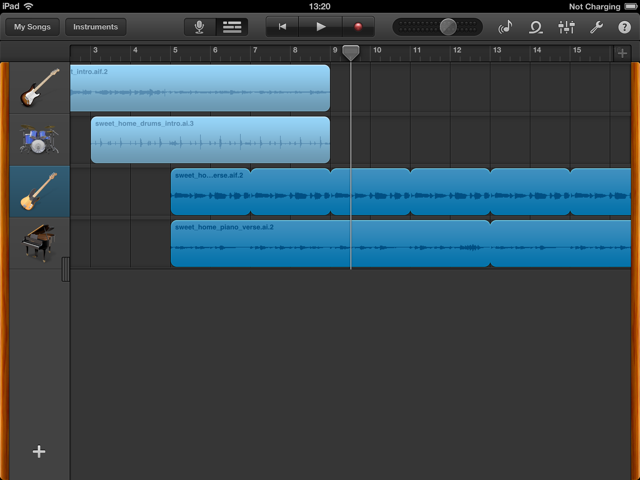Select the bass guitar track icon
This screenshot has width=640, height=480.
click(x=40, y=192)
